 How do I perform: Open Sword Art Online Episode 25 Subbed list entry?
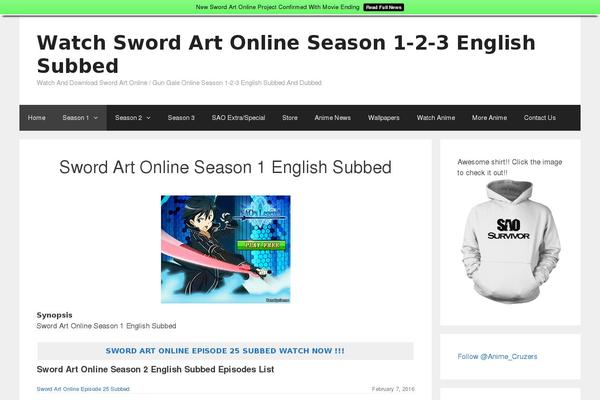(x=83, y=389)
